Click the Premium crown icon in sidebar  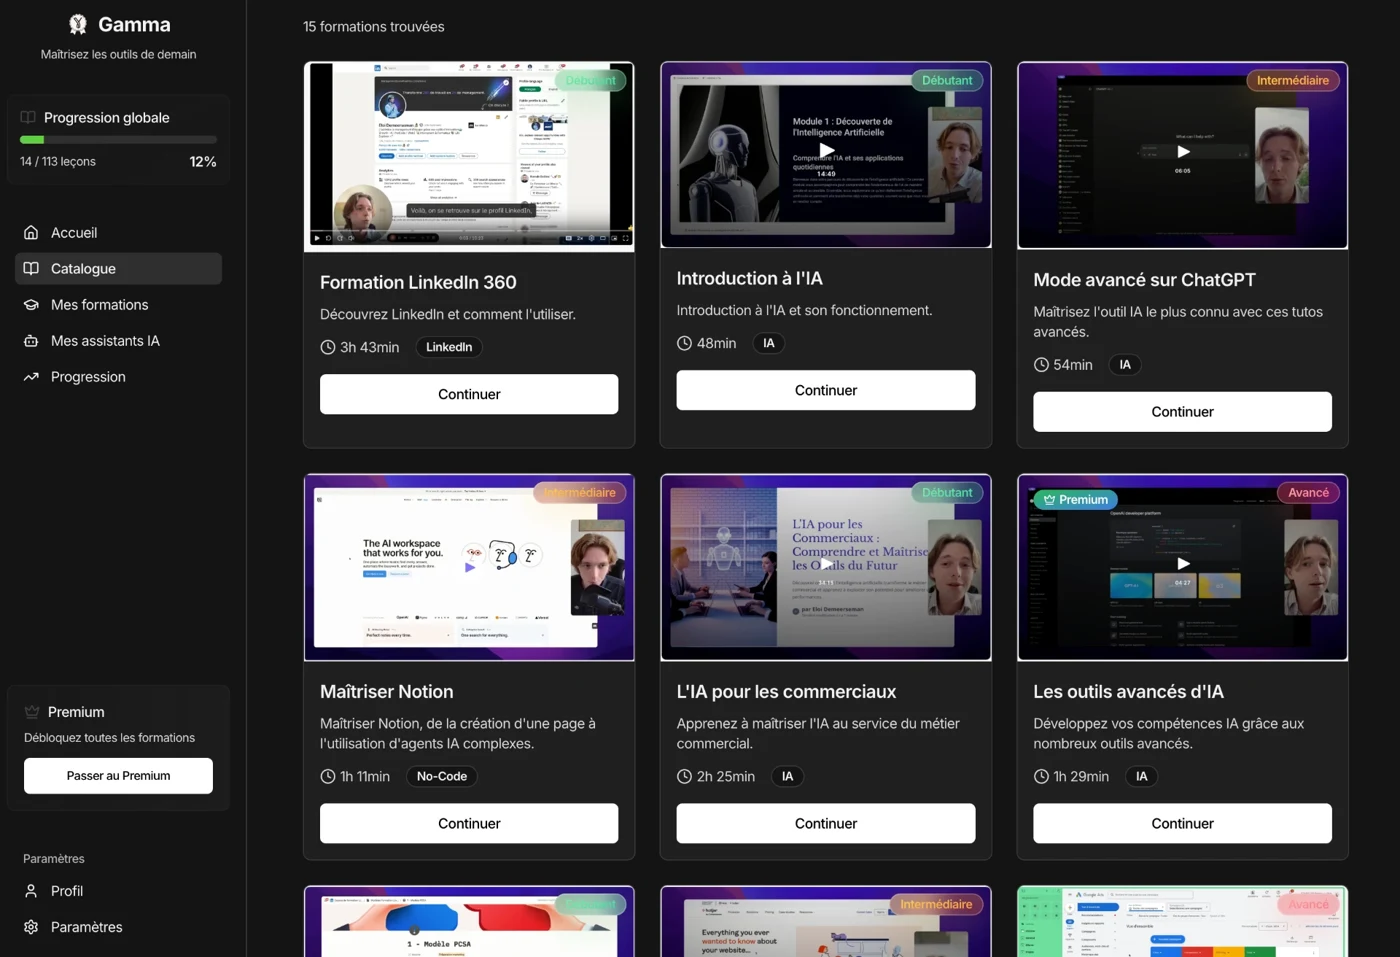click(32, 711)
